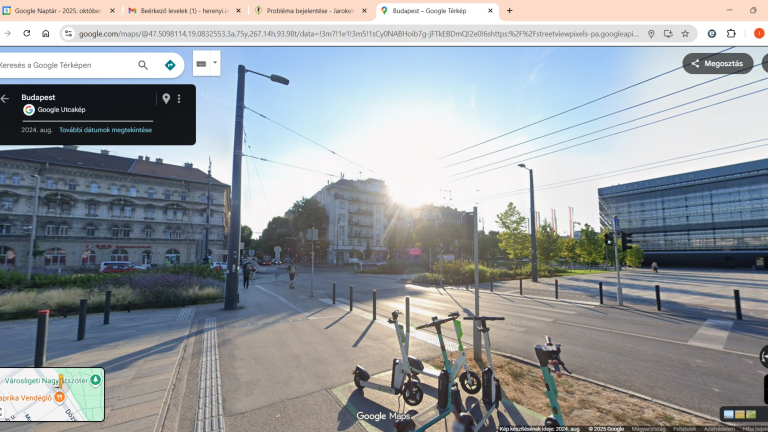Bookmark this page with the star icon
Viewport: 768px width, 432px height.
[685, 33]
